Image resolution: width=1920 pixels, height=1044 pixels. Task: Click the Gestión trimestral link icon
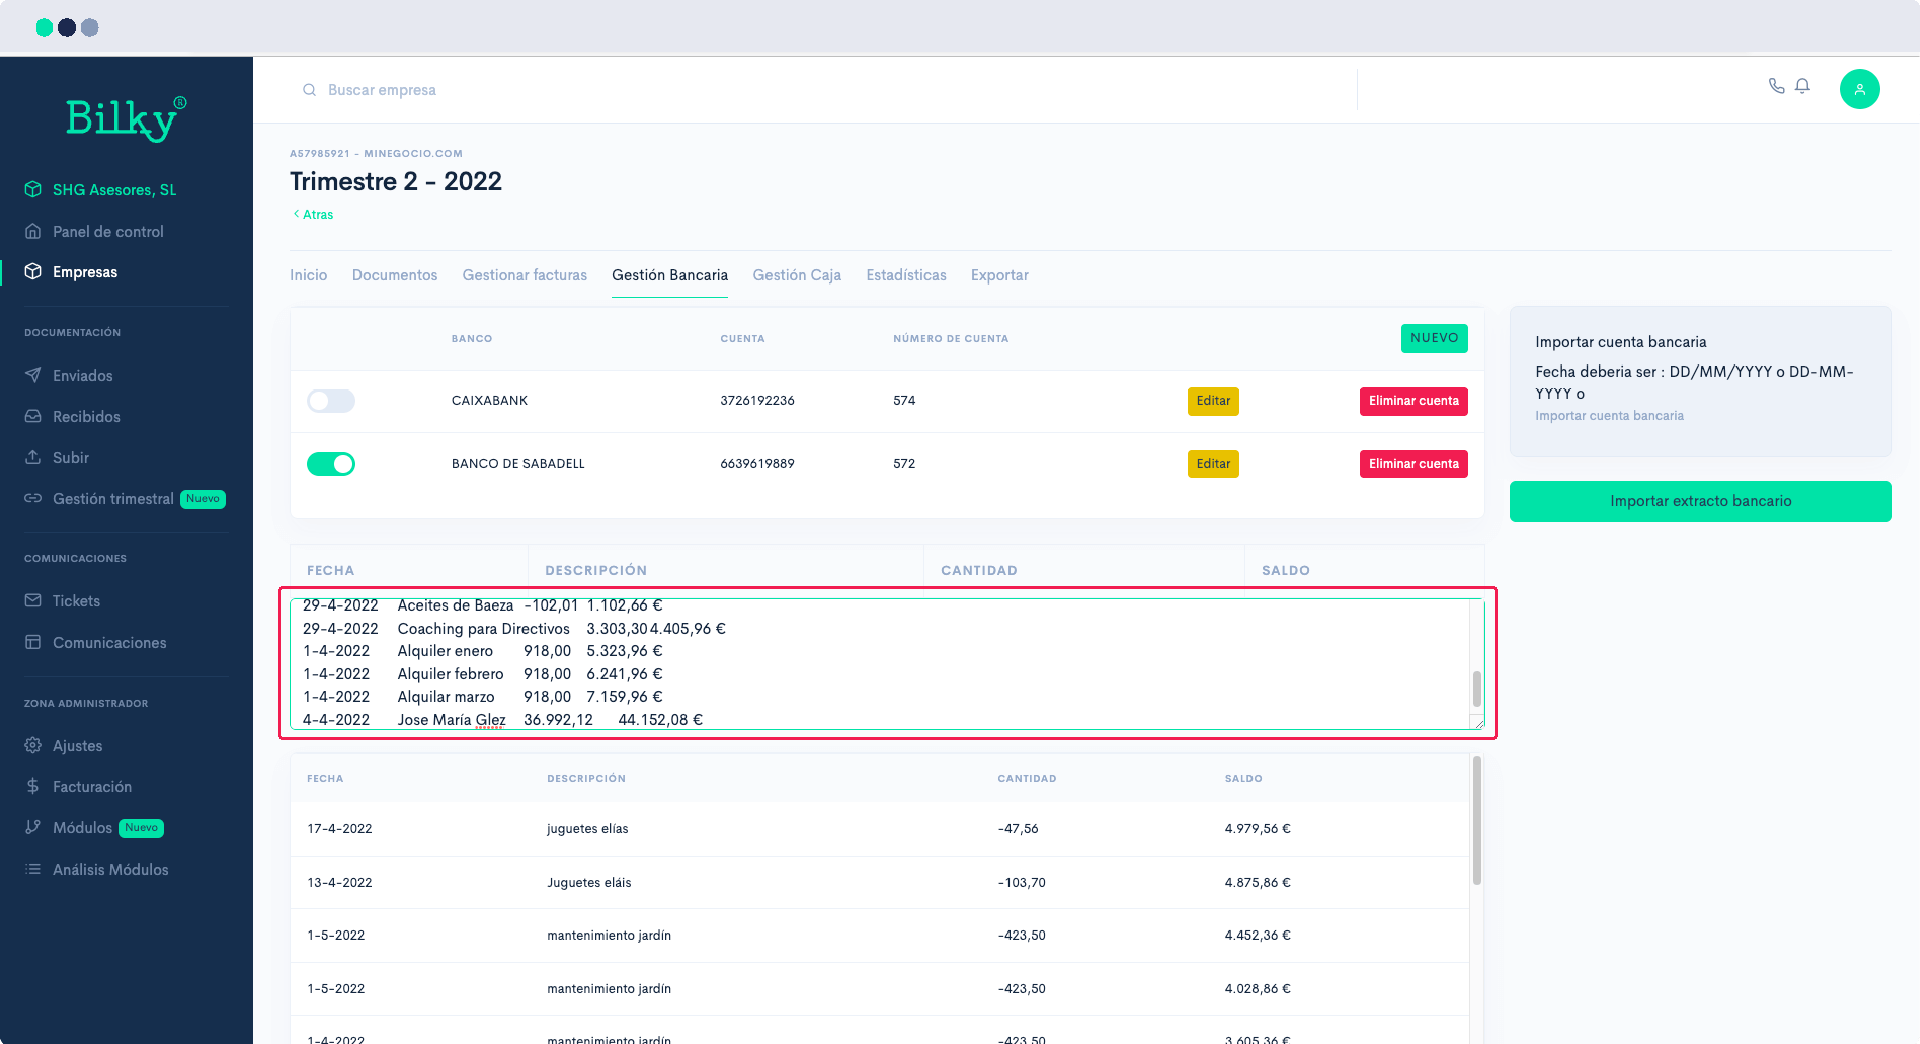[33, 499]
